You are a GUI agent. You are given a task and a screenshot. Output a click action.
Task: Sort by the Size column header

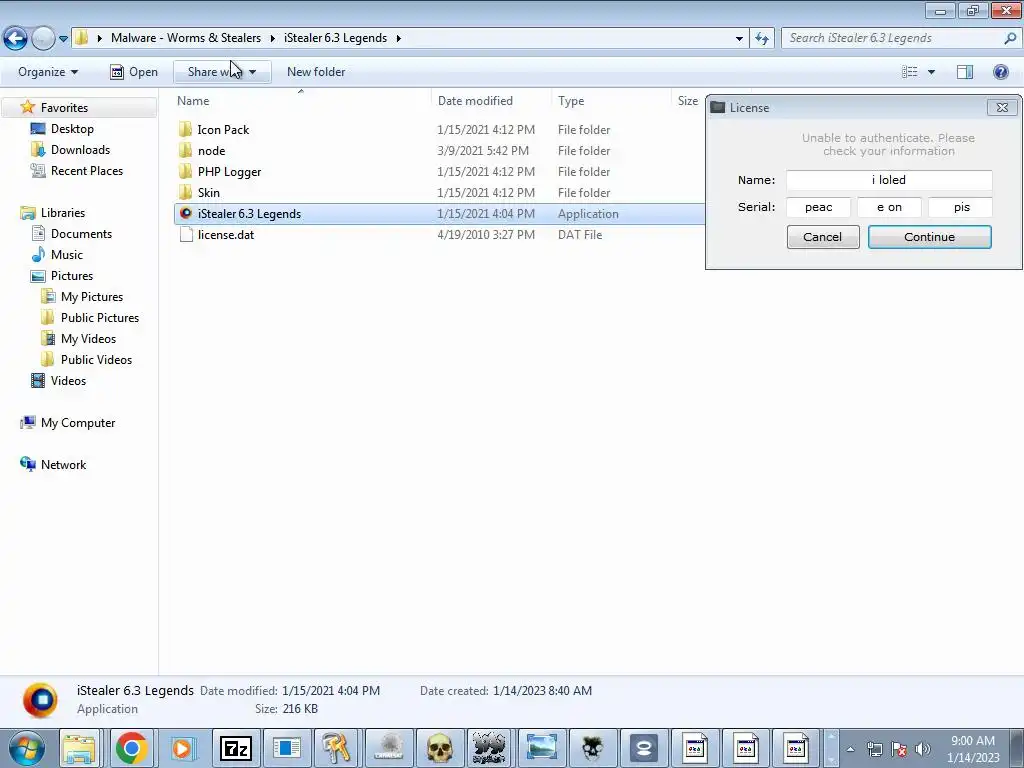pos(688,101)
